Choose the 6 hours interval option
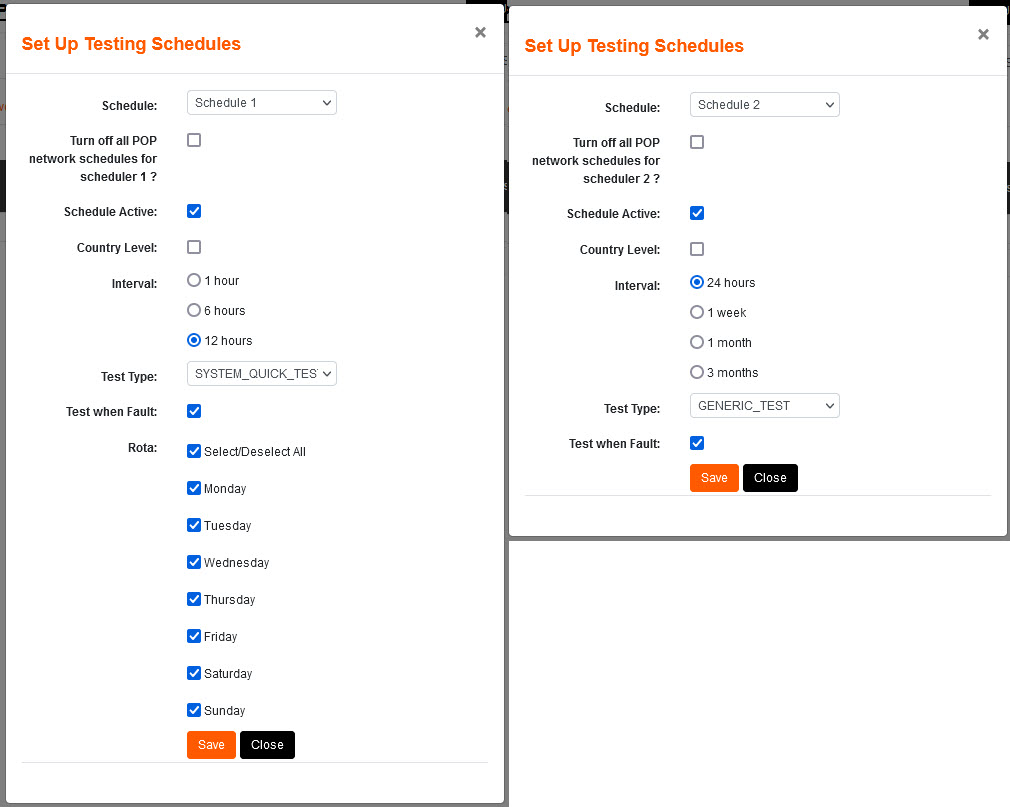Screen dimensions: 1010x807 (x=195, y=311)
